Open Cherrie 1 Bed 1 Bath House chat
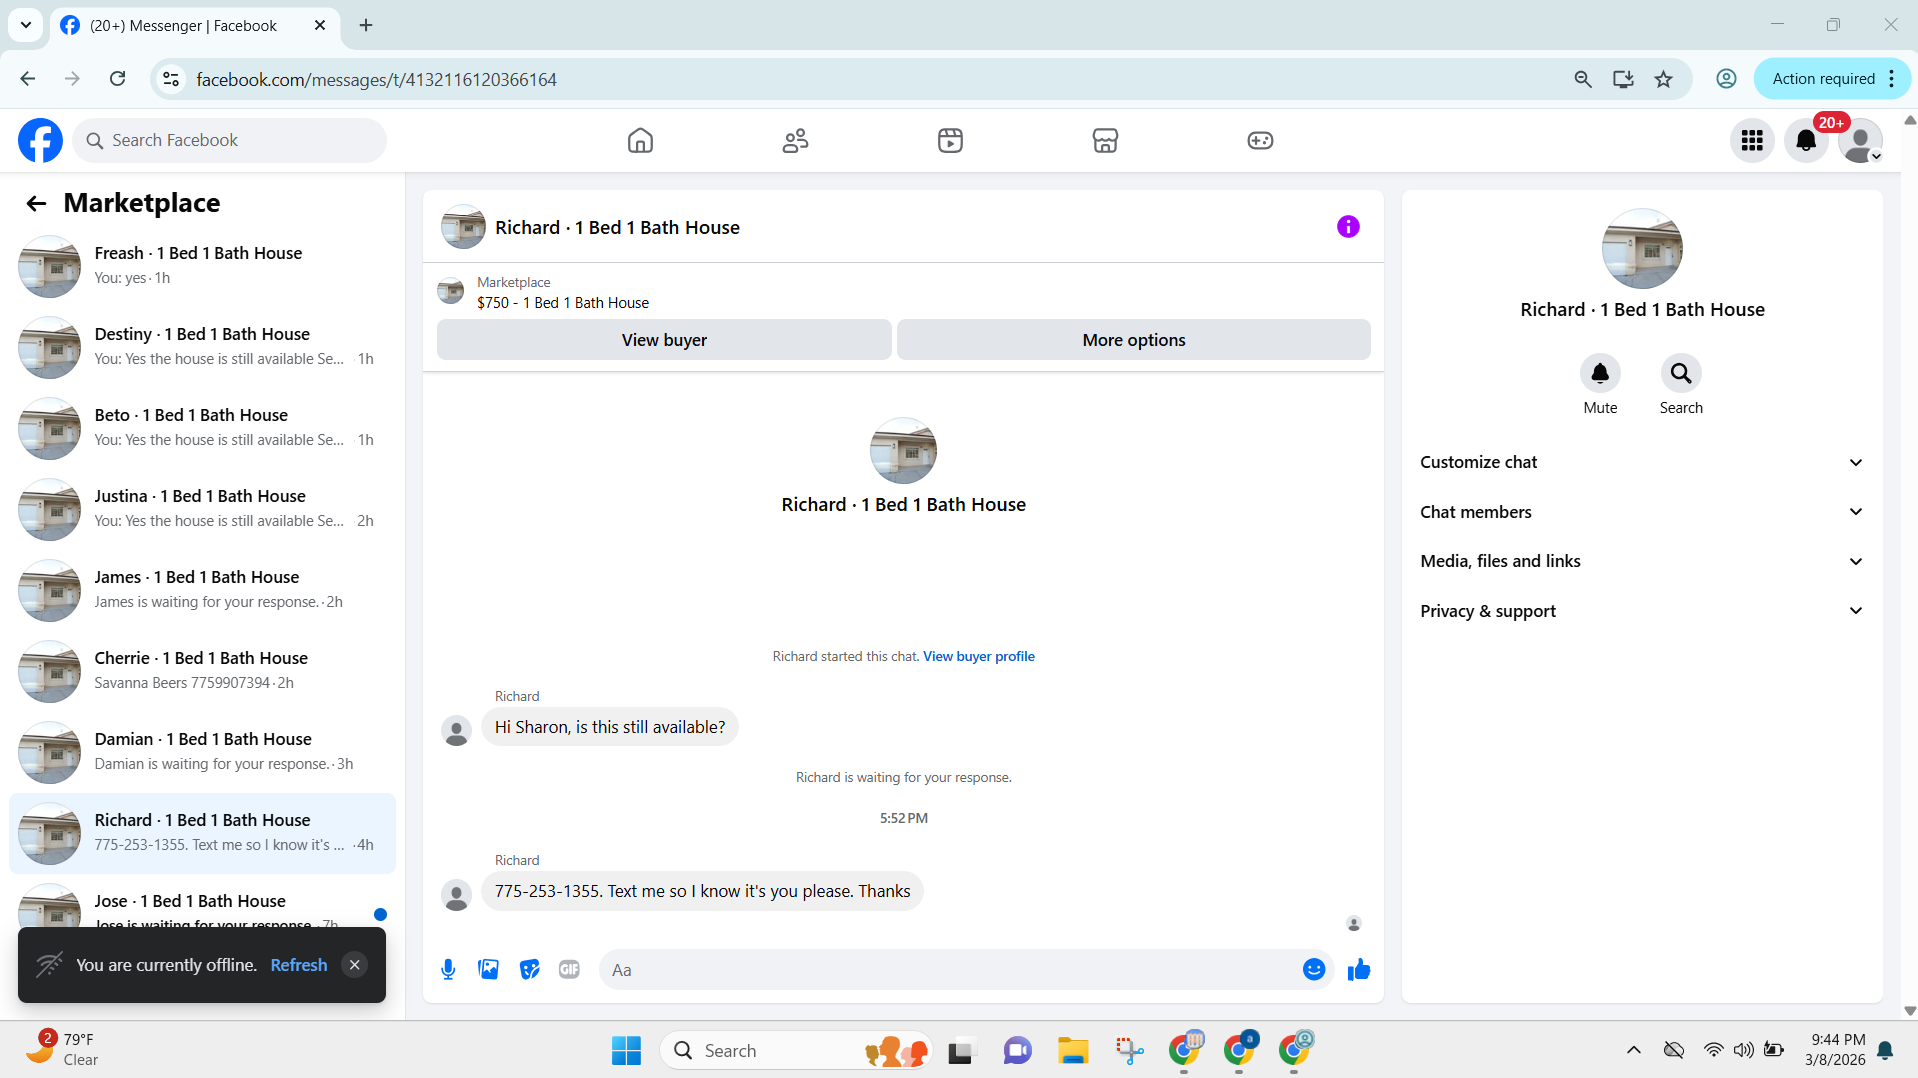 click(202, 671)
